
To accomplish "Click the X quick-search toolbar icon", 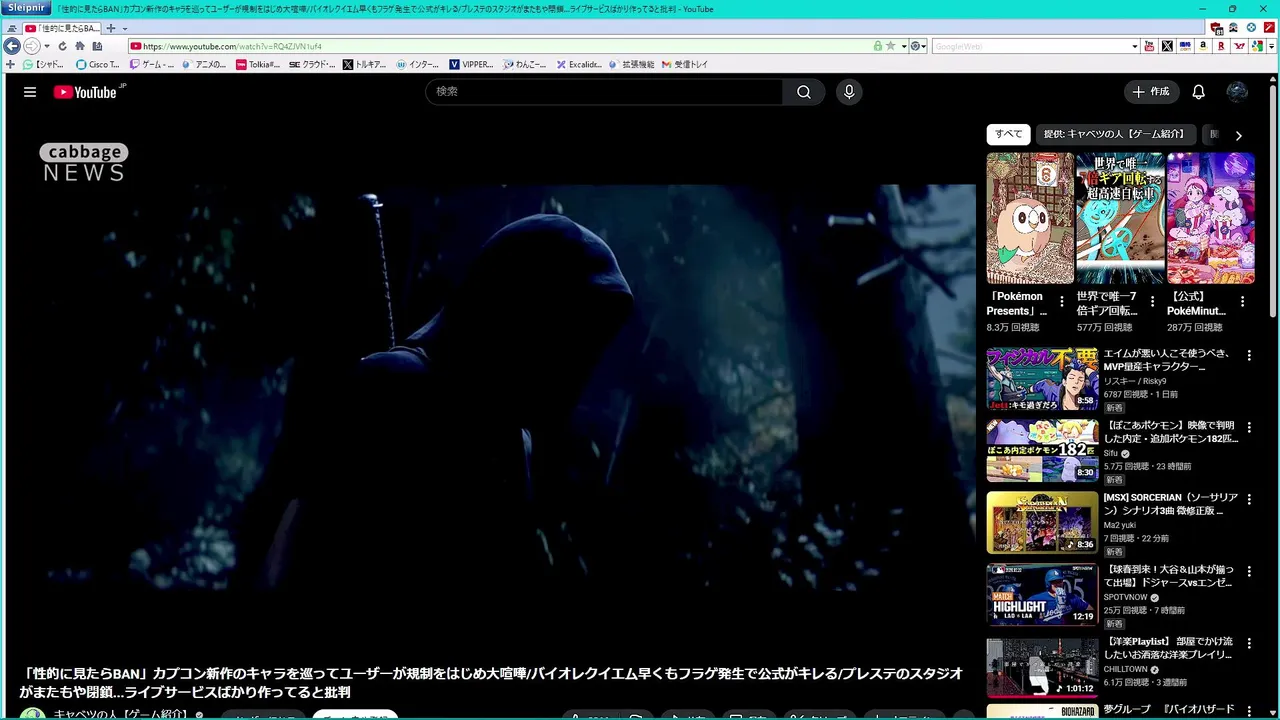I will pos(1167,46).
